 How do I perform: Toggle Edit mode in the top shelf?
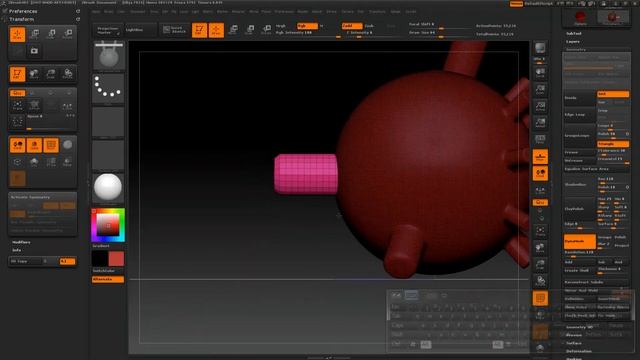click(200, 30)
